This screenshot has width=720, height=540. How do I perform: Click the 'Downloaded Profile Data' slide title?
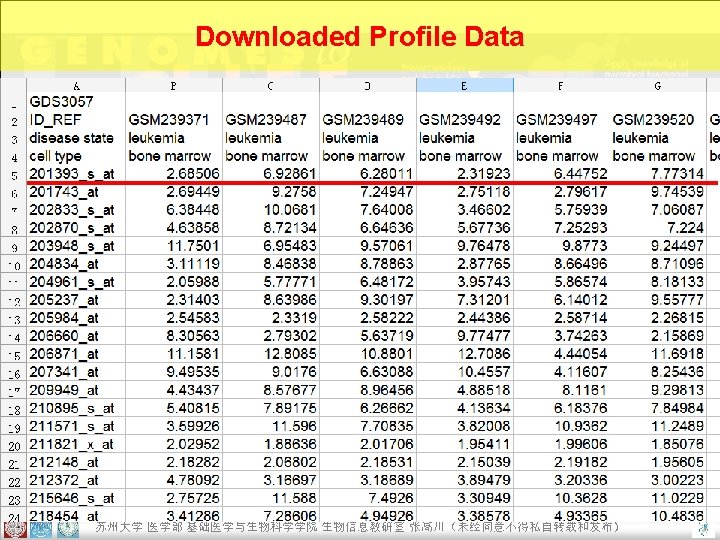(x=360, y=37)
